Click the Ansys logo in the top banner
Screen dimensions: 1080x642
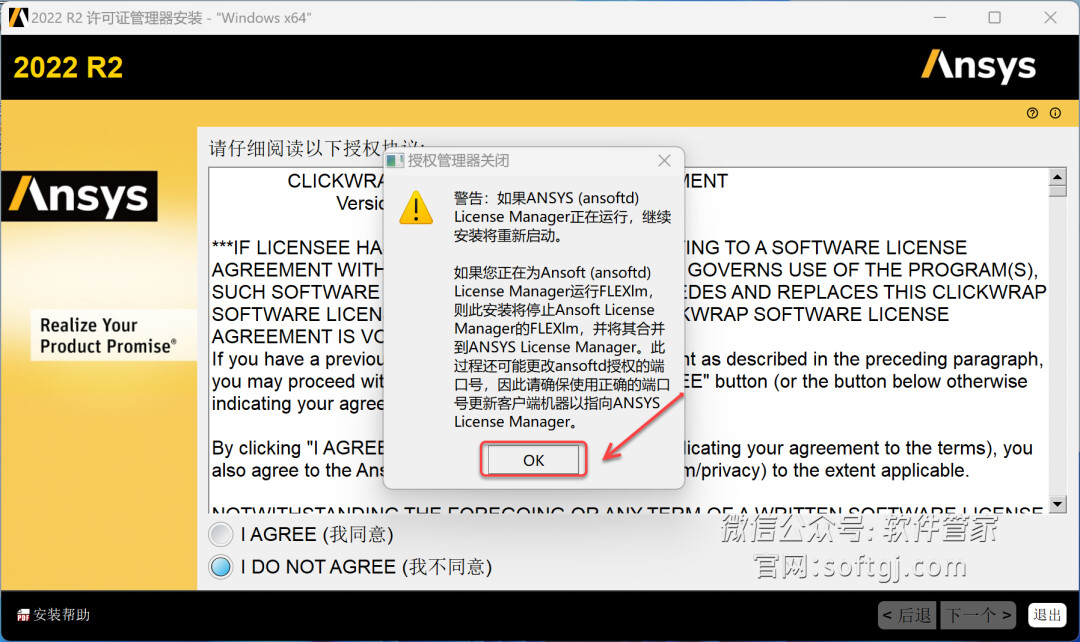click(x=978, y=67)
